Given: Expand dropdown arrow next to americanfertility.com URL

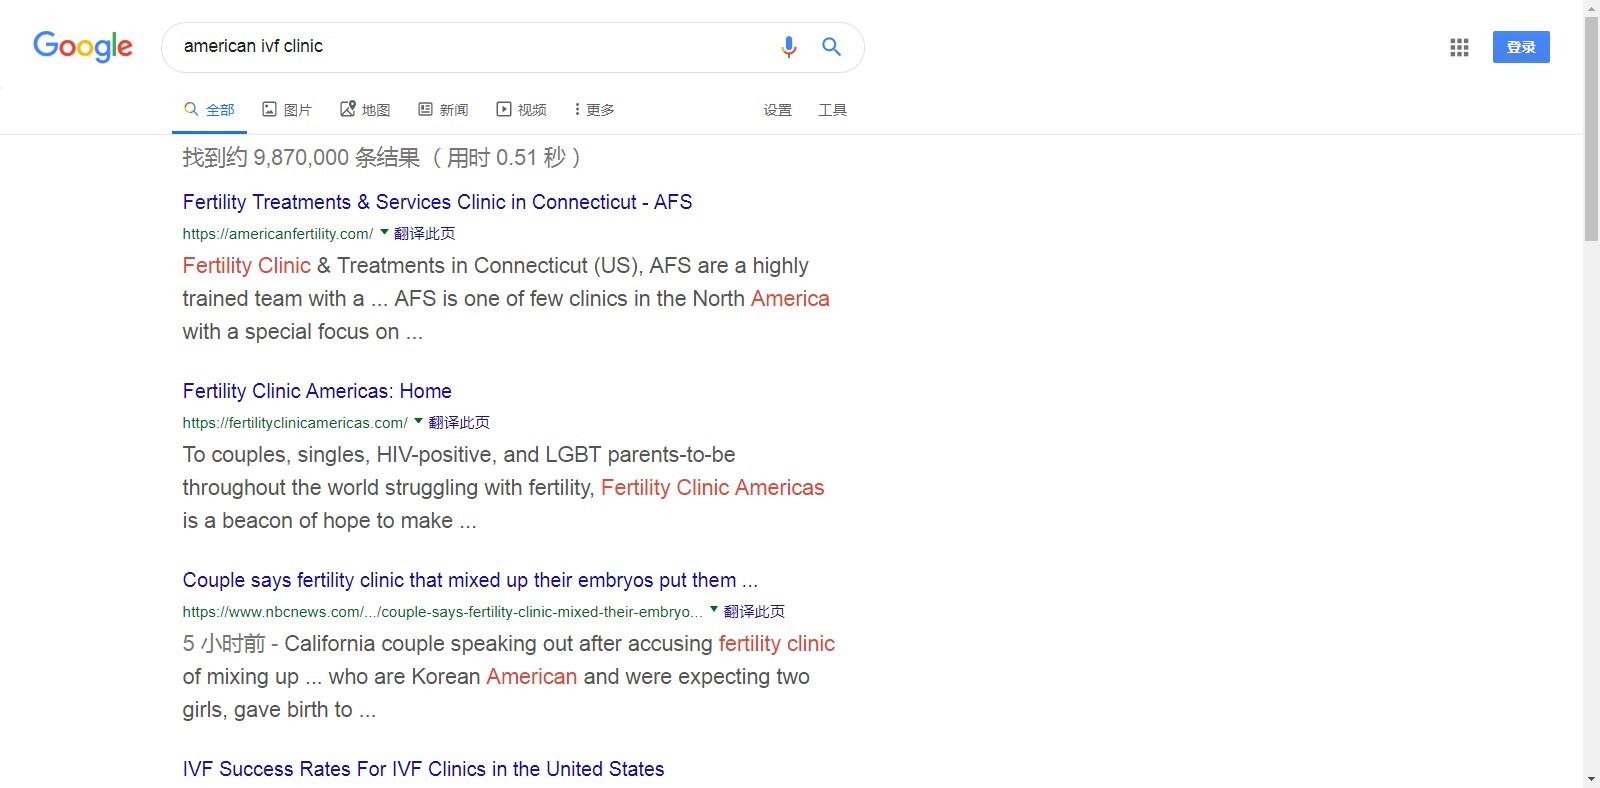Looking at the screenshot, I should point(384,232).
